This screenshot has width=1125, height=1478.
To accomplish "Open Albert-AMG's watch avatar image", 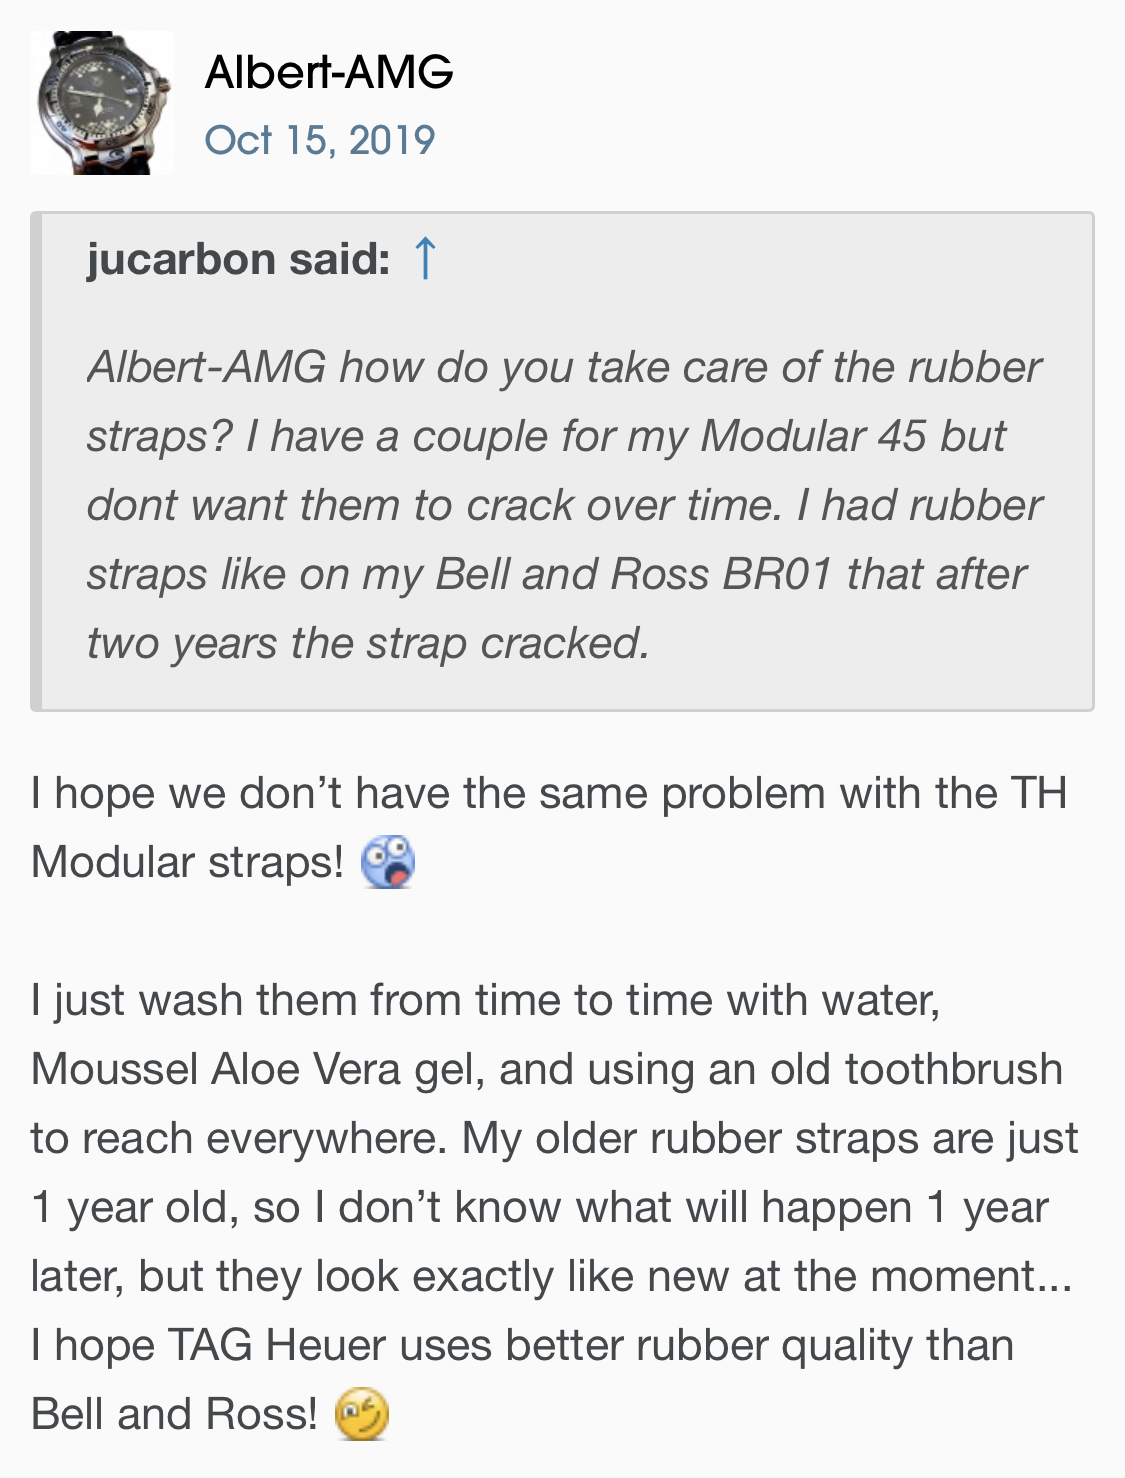I will click(x=101, y=103).
